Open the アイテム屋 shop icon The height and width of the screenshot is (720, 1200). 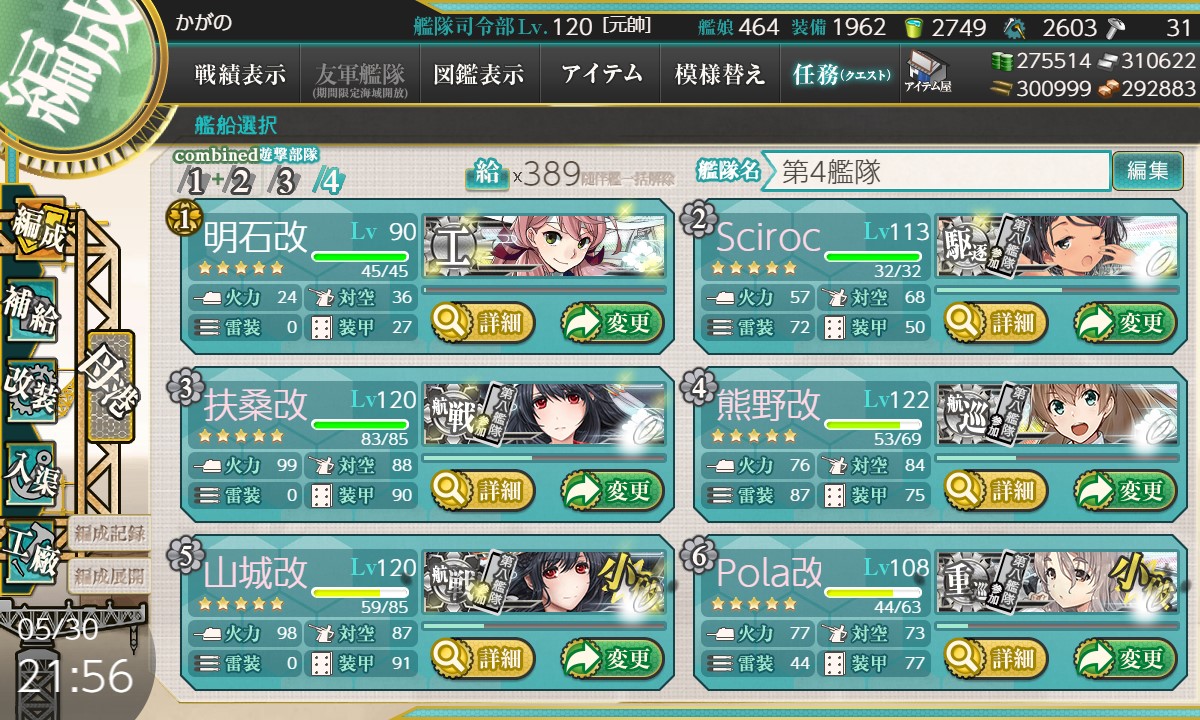(x=928, y=71)
